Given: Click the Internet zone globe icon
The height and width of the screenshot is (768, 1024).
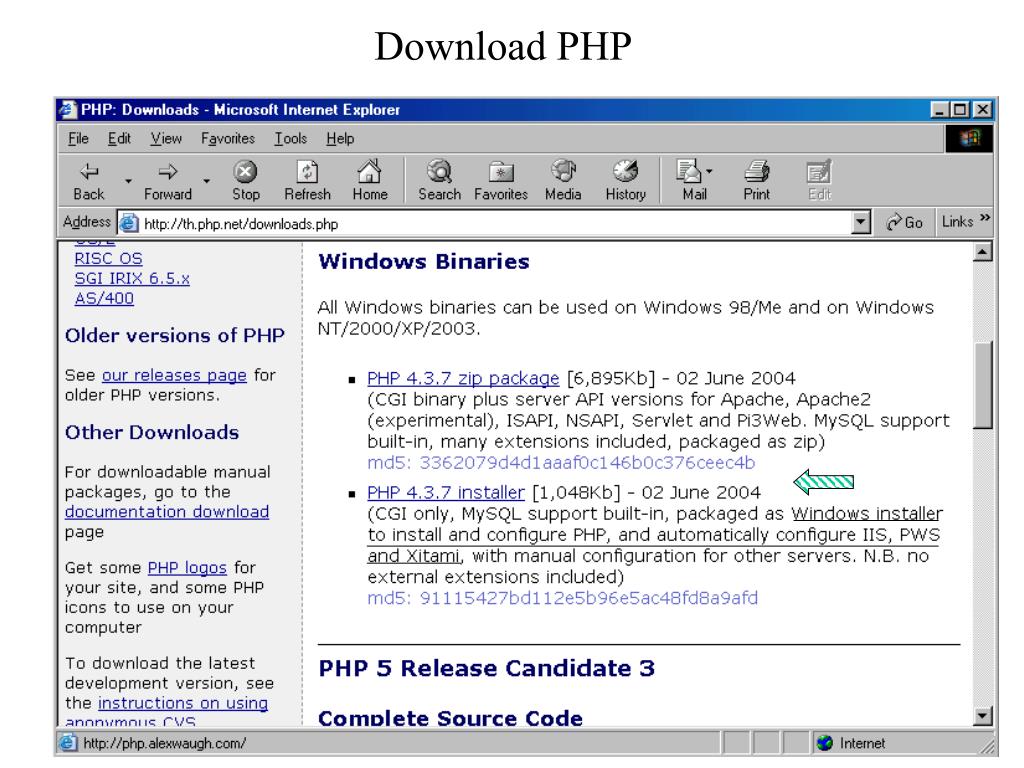Looking at the screenshot, I should click(x=825, y=743).
